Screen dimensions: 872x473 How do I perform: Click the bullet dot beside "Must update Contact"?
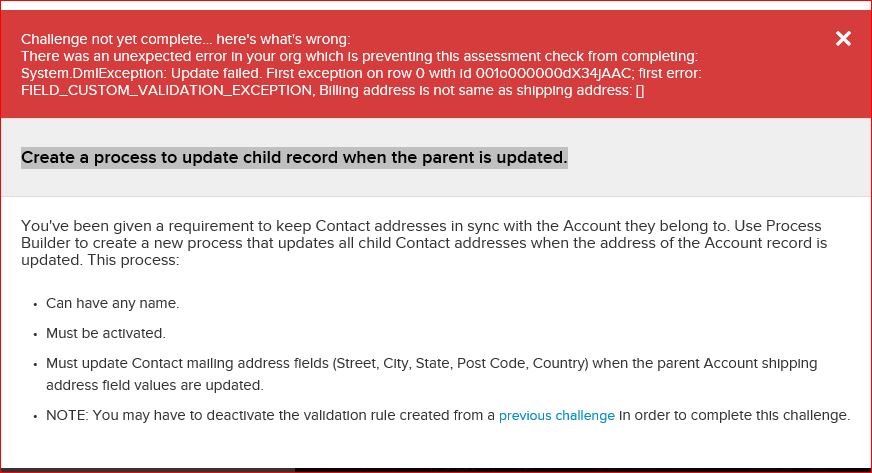pyautogui.click(x=34, y=364)
